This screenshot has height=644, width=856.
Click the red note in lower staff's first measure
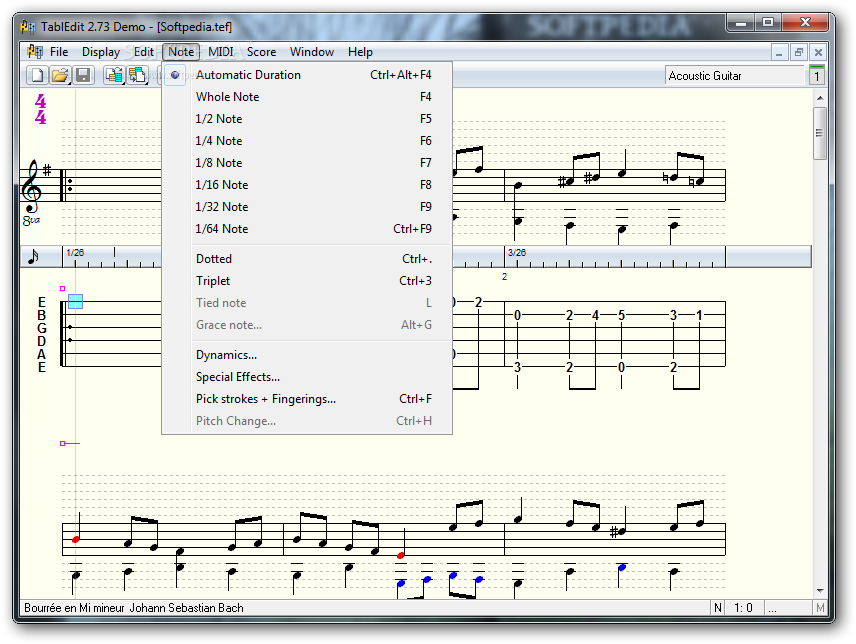[76, 539]
